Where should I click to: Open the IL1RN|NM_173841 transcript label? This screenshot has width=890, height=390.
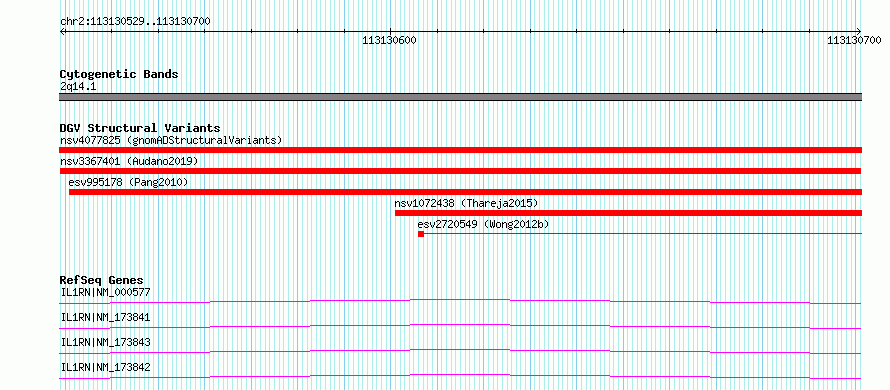tap(106, 317)
